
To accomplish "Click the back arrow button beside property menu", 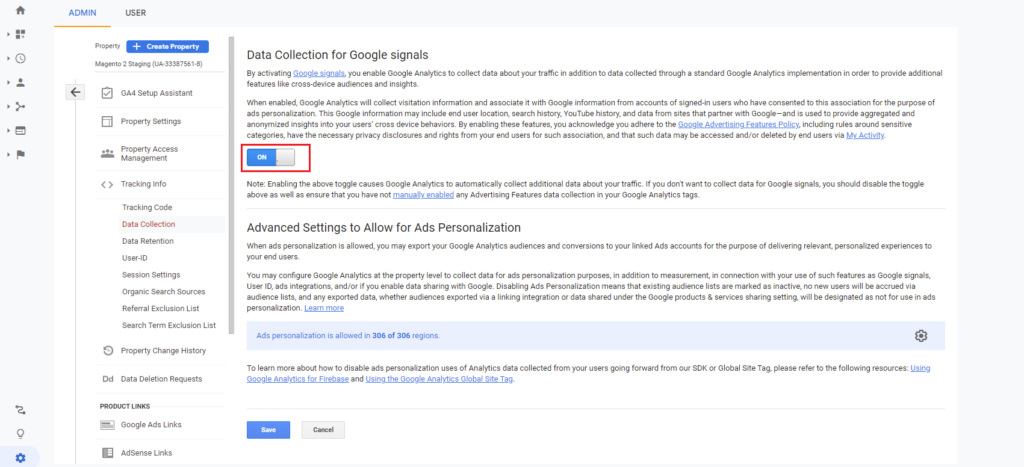I will pyautogui.click(x=75, y=92).
